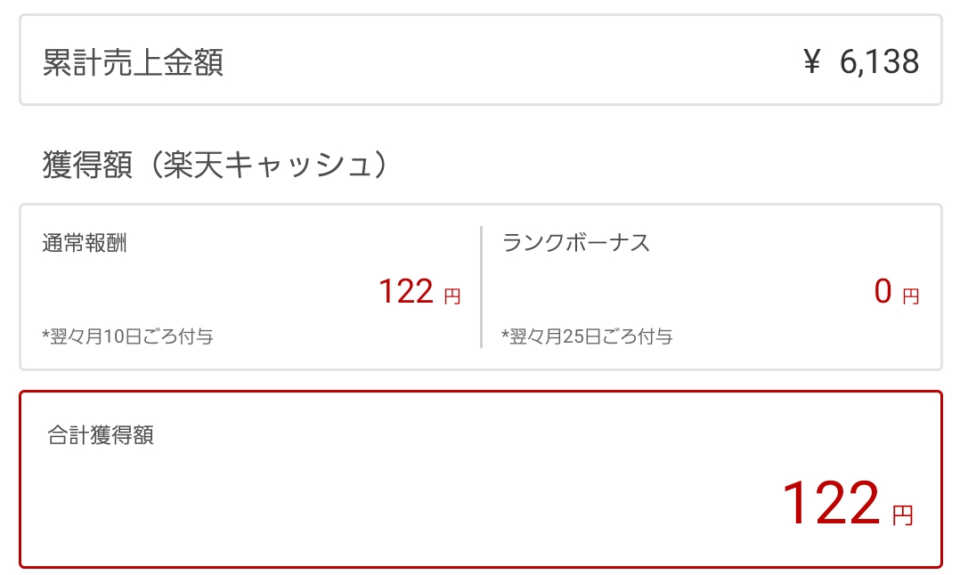960x575 pixels.
Task: Click the 円 unit beside 通常報酬 amount
Action: pos(452,296)
